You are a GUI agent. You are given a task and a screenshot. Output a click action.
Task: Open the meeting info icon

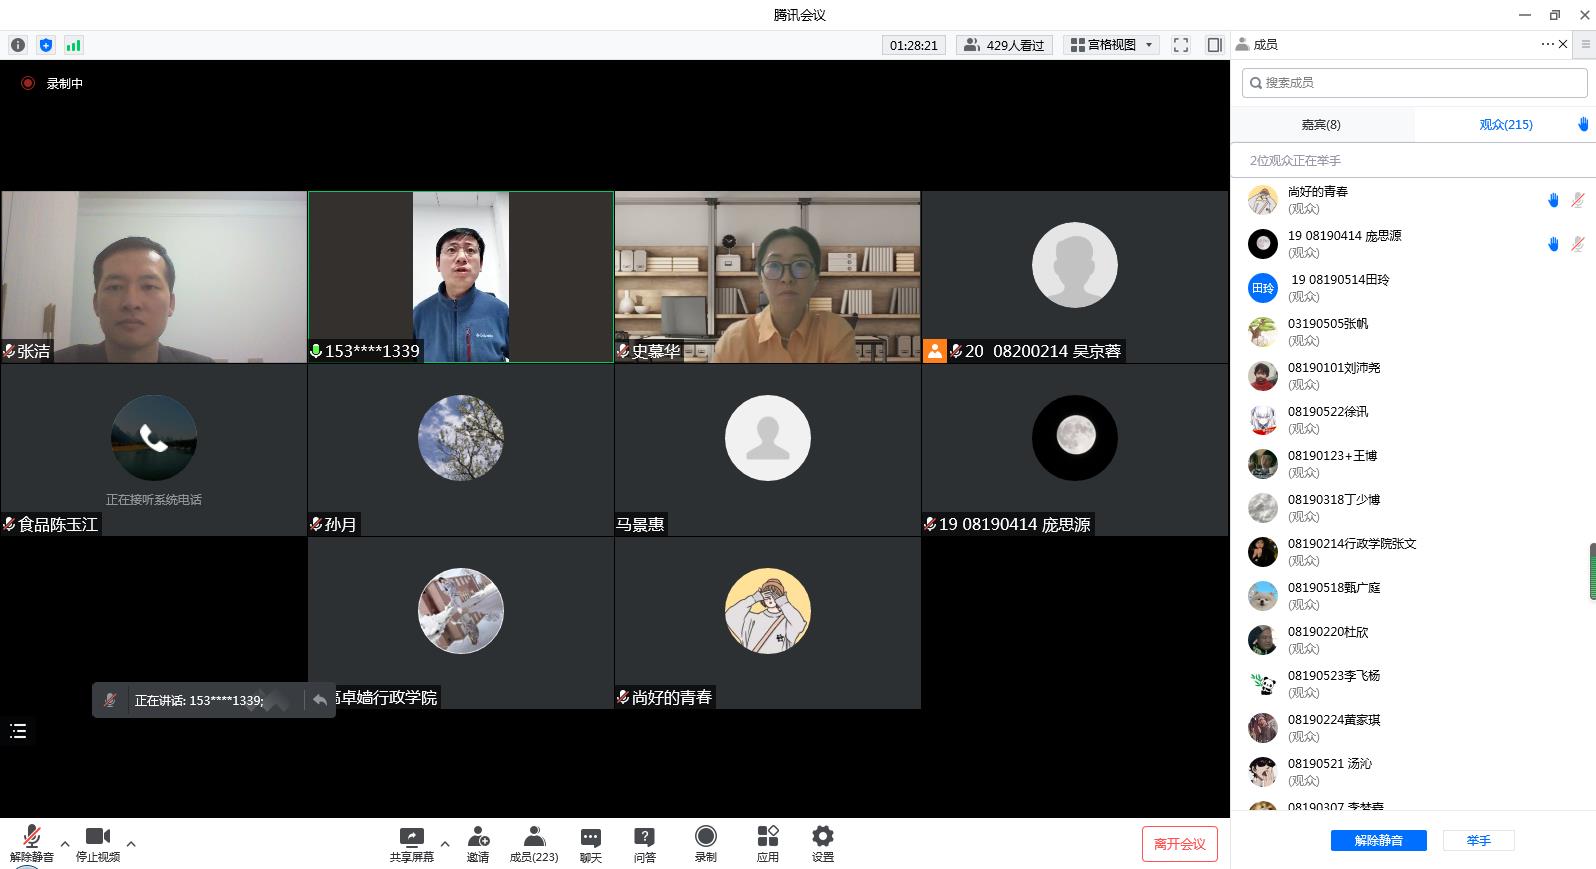click(18, 45)
